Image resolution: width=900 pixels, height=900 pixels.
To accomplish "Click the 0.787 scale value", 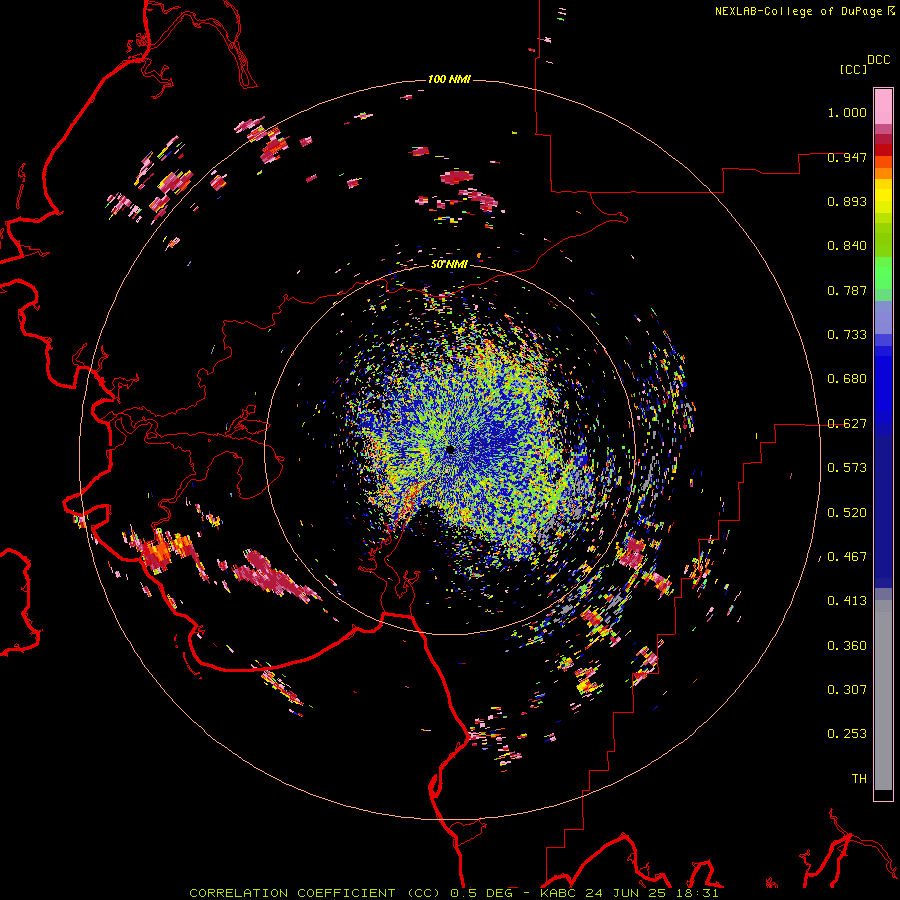I will (847, 290).
